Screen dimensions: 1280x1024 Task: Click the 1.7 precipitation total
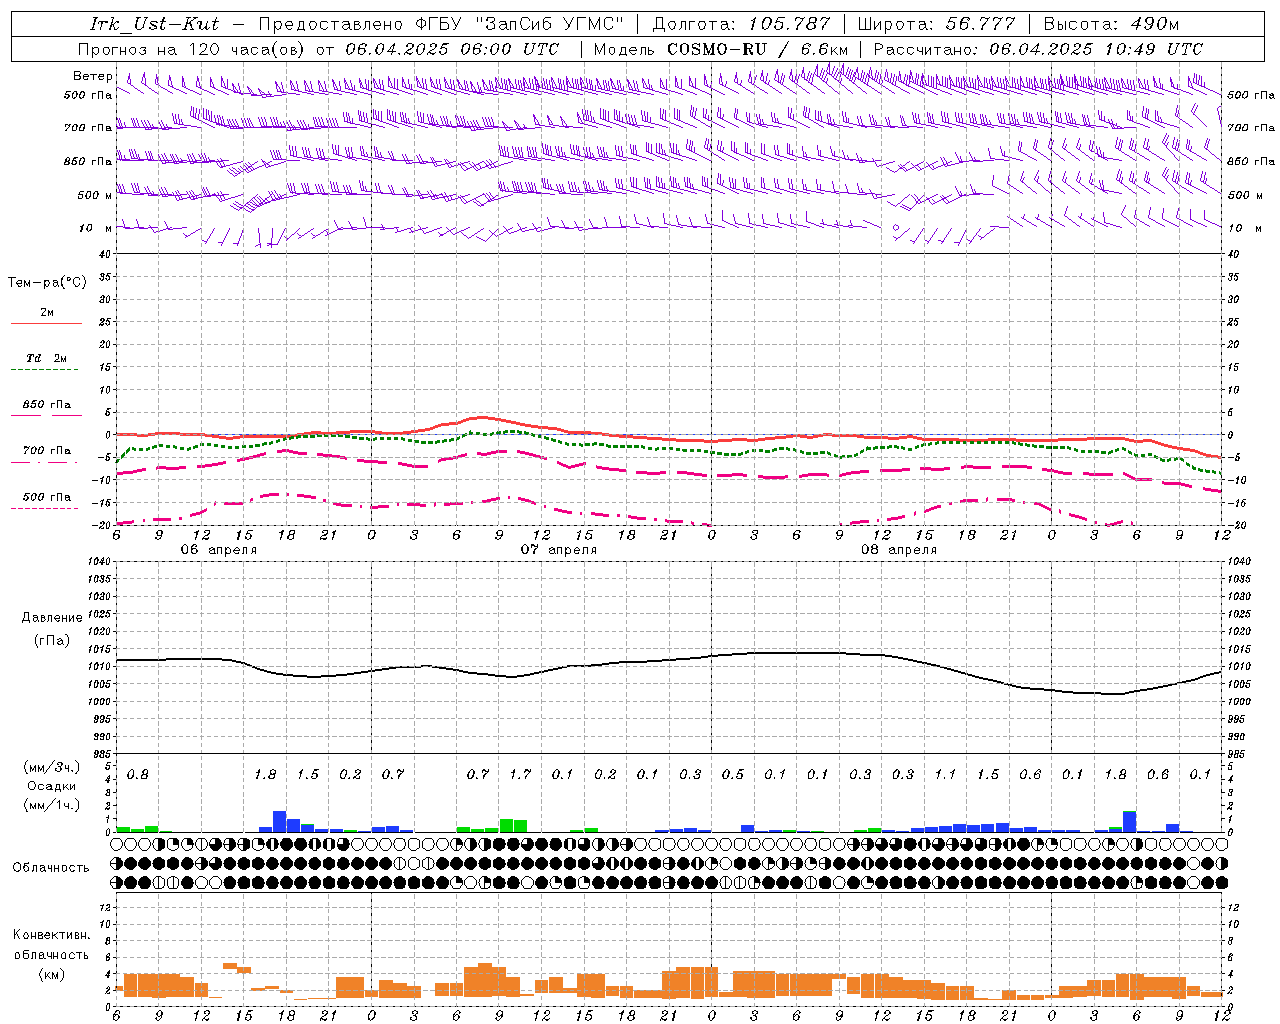[x=520, y=775]
